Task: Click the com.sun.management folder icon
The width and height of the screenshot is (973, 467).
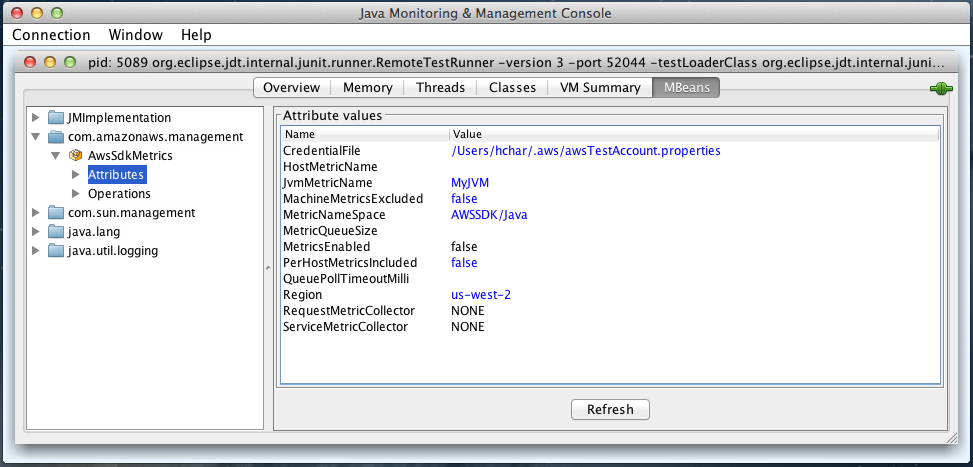Action: click(x=56, y=213)
